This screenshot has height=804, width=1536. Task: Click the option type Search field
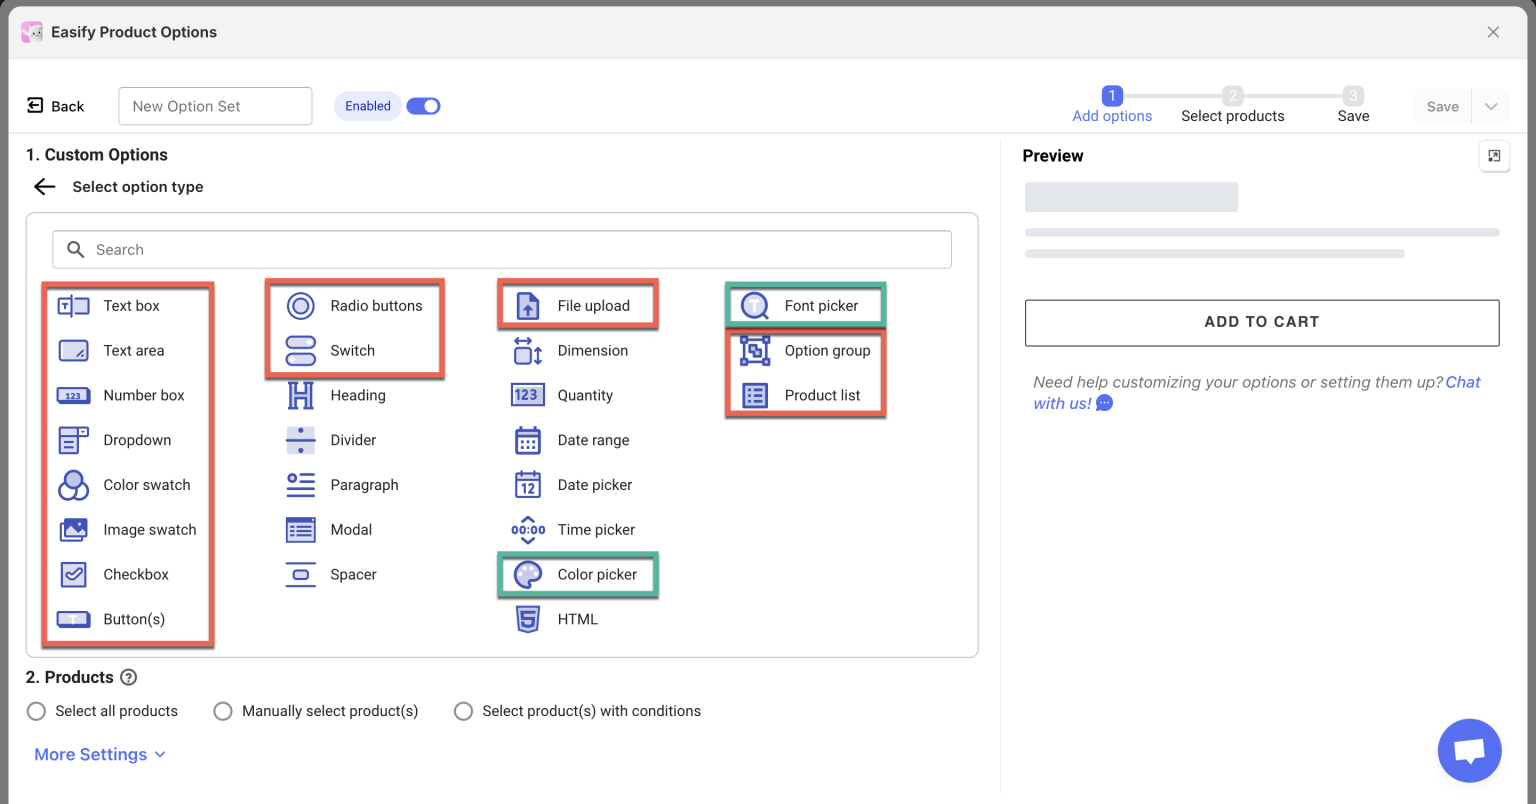pyautogui.click(x=502, y=250)
